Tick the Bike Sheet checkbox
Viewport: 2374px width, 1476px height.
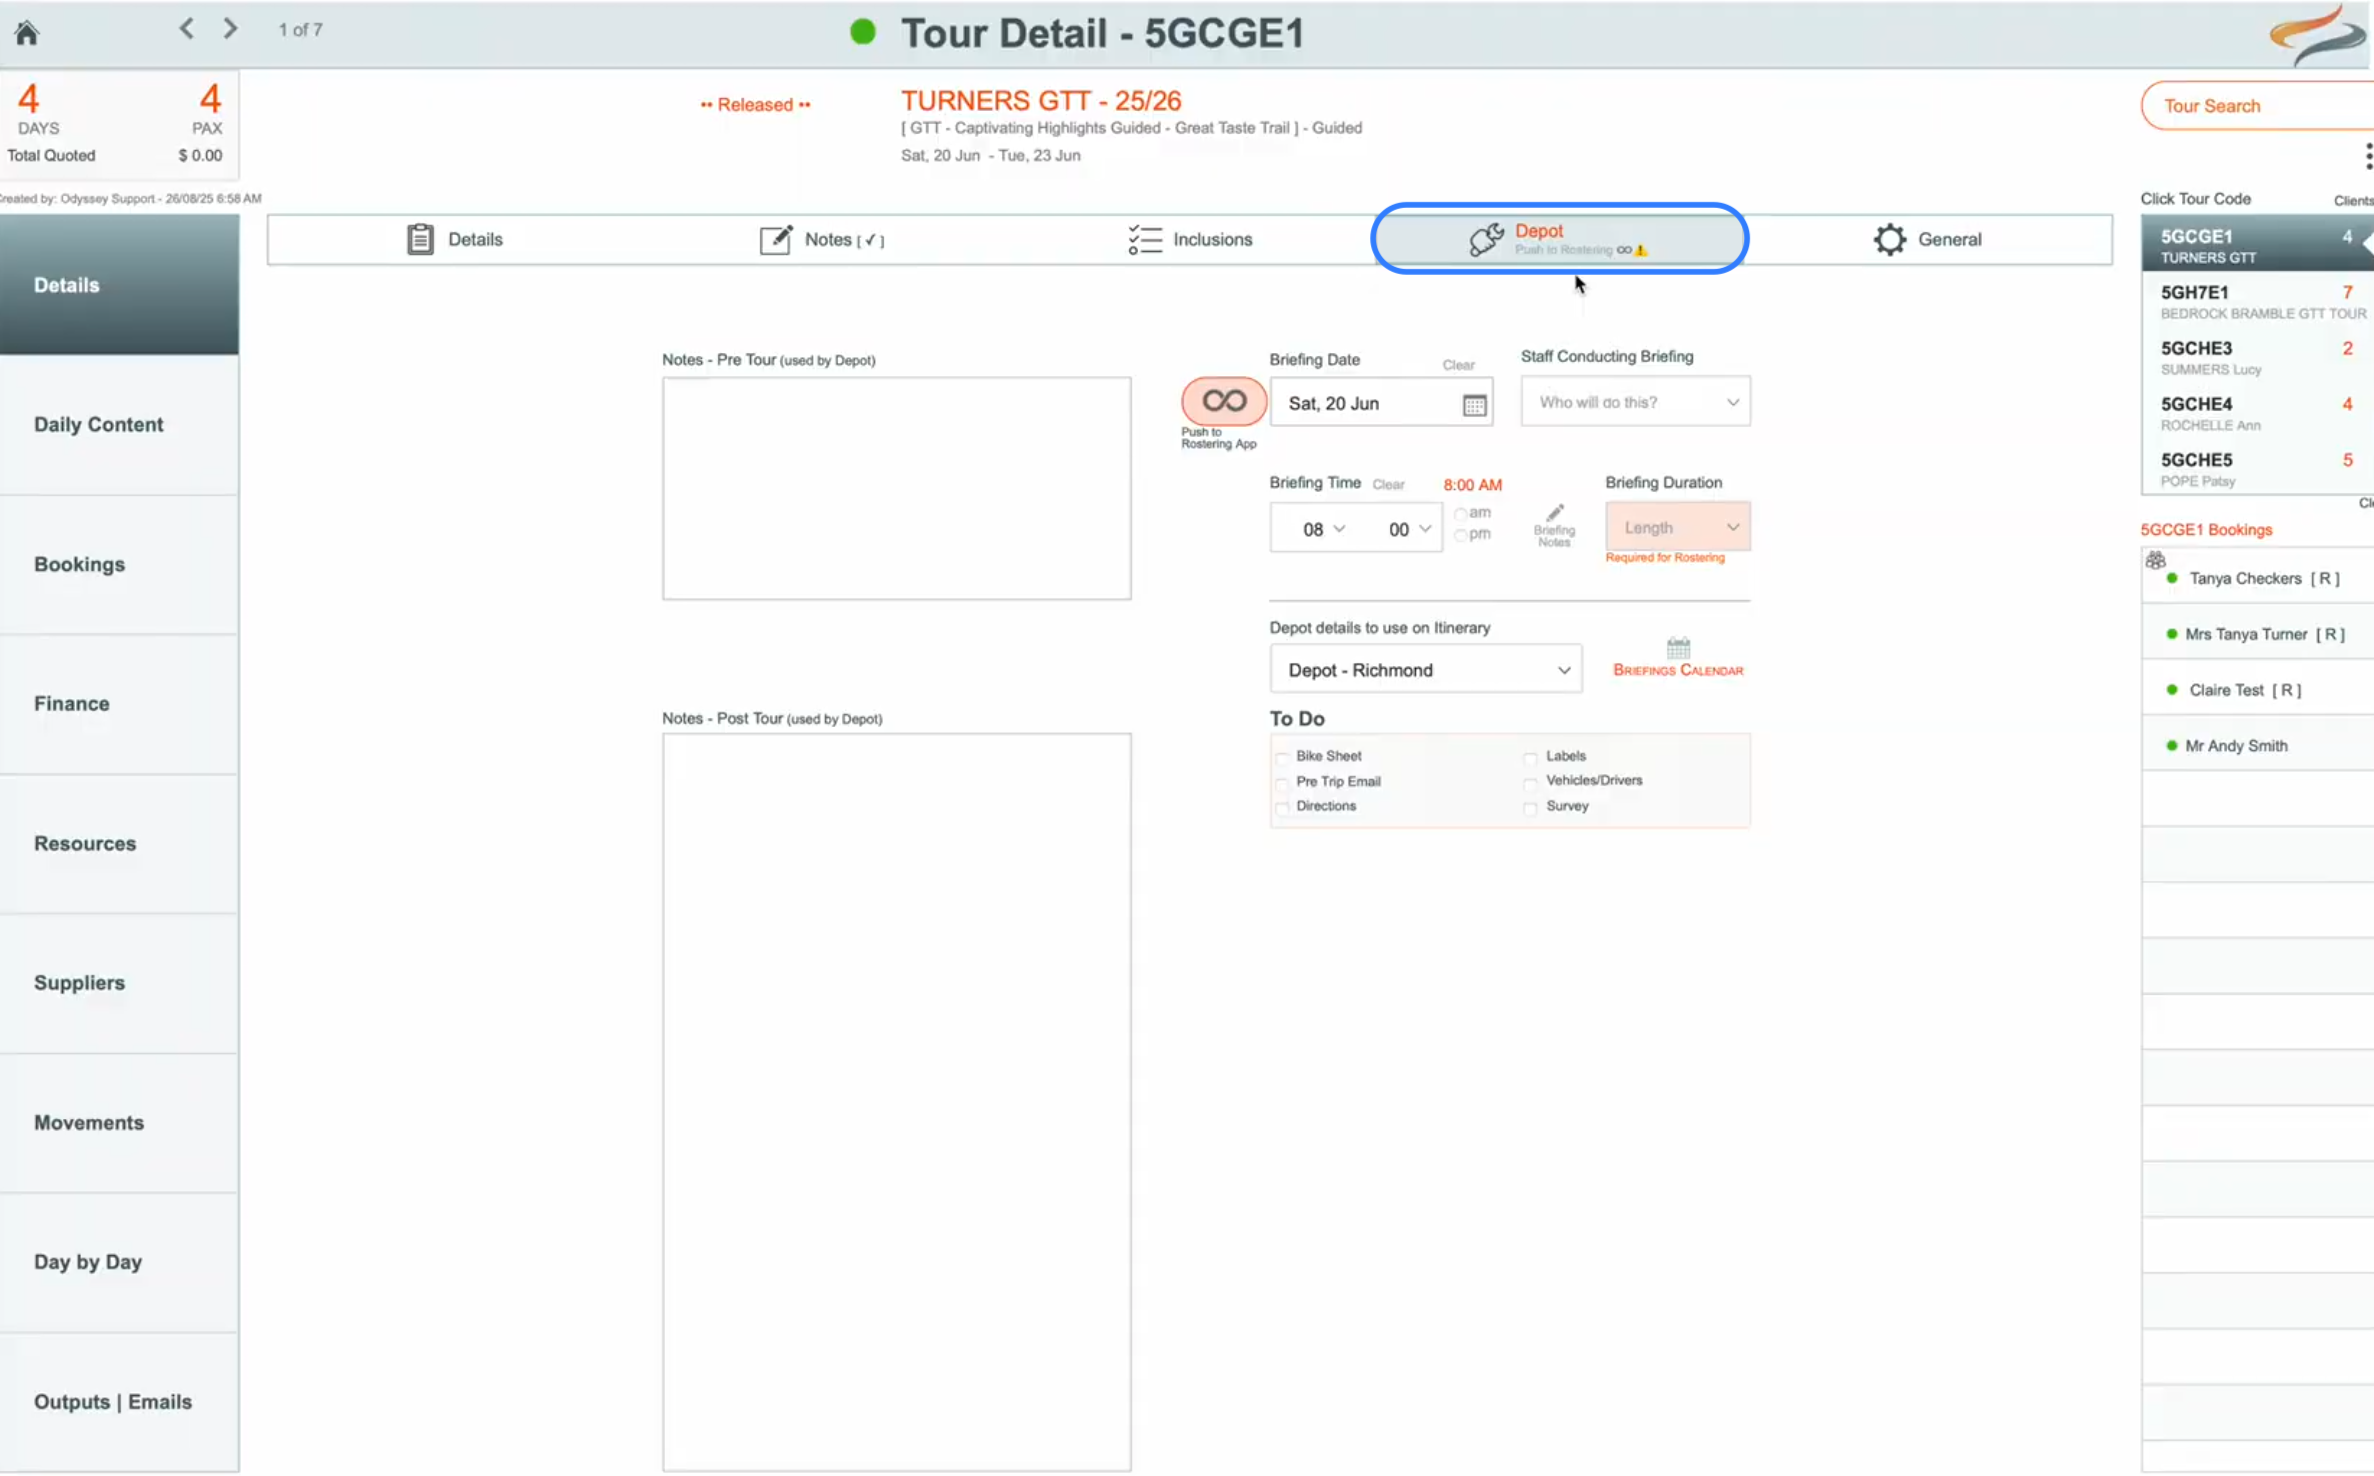[1282, 758]
